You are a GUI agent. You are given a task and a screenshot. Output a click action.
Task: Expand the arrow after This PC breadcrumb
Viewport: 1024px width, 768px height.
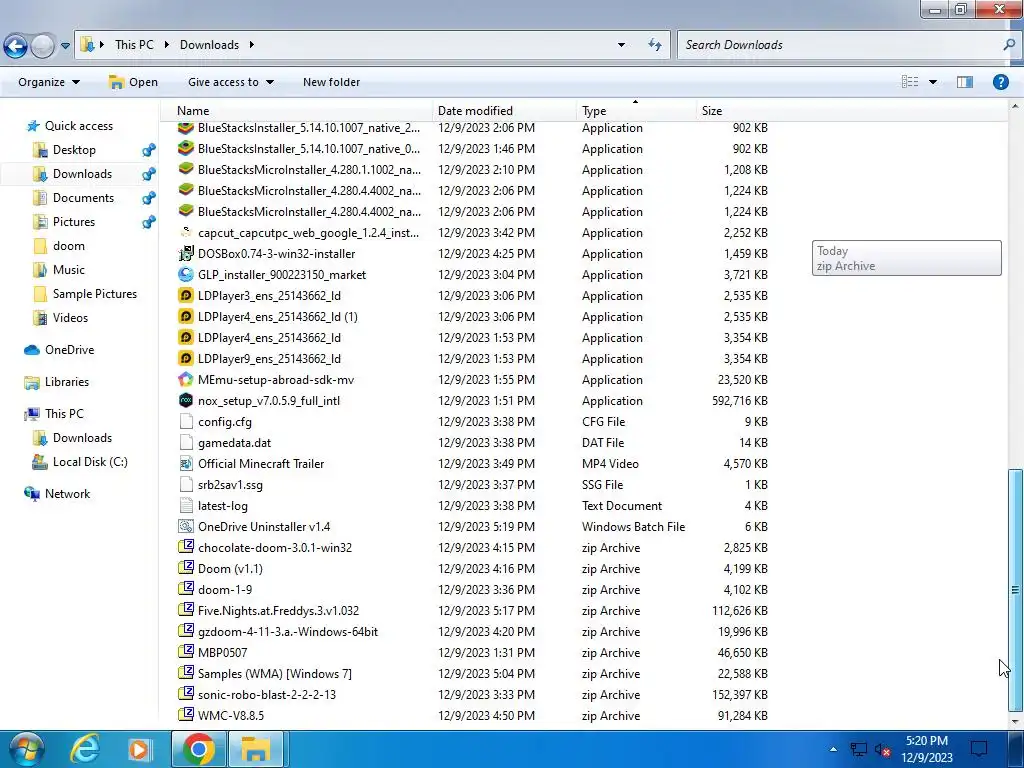(167, 45)
